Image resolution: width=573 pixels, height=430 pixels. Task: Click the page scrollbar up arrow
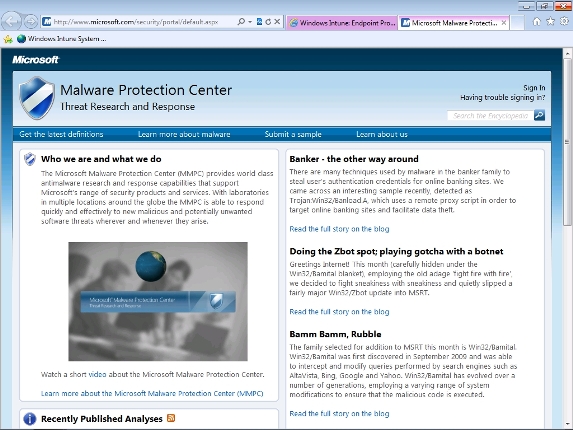(568, 54)
